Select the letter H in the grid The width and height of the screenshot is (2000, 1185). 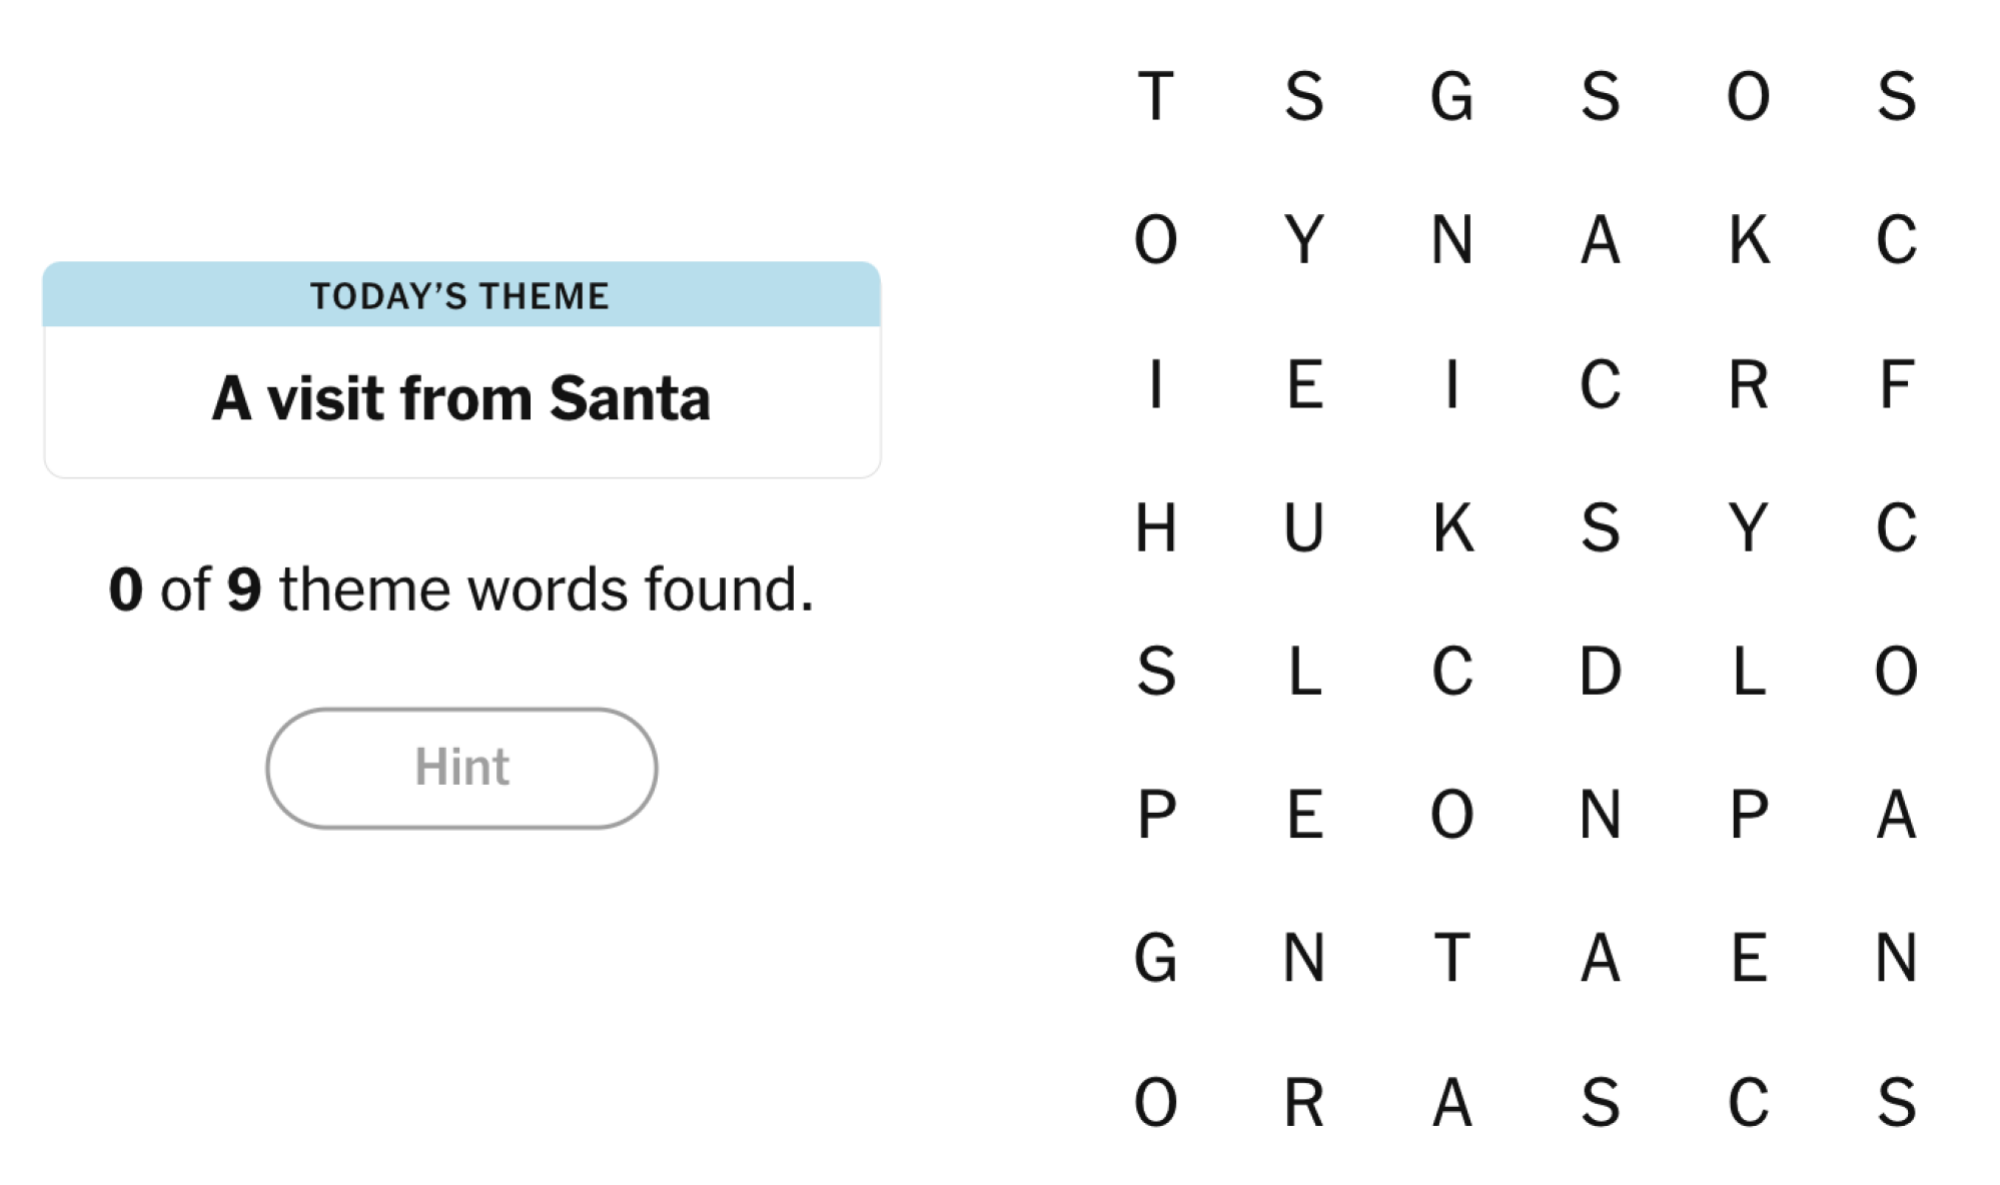pos(1156,527)
